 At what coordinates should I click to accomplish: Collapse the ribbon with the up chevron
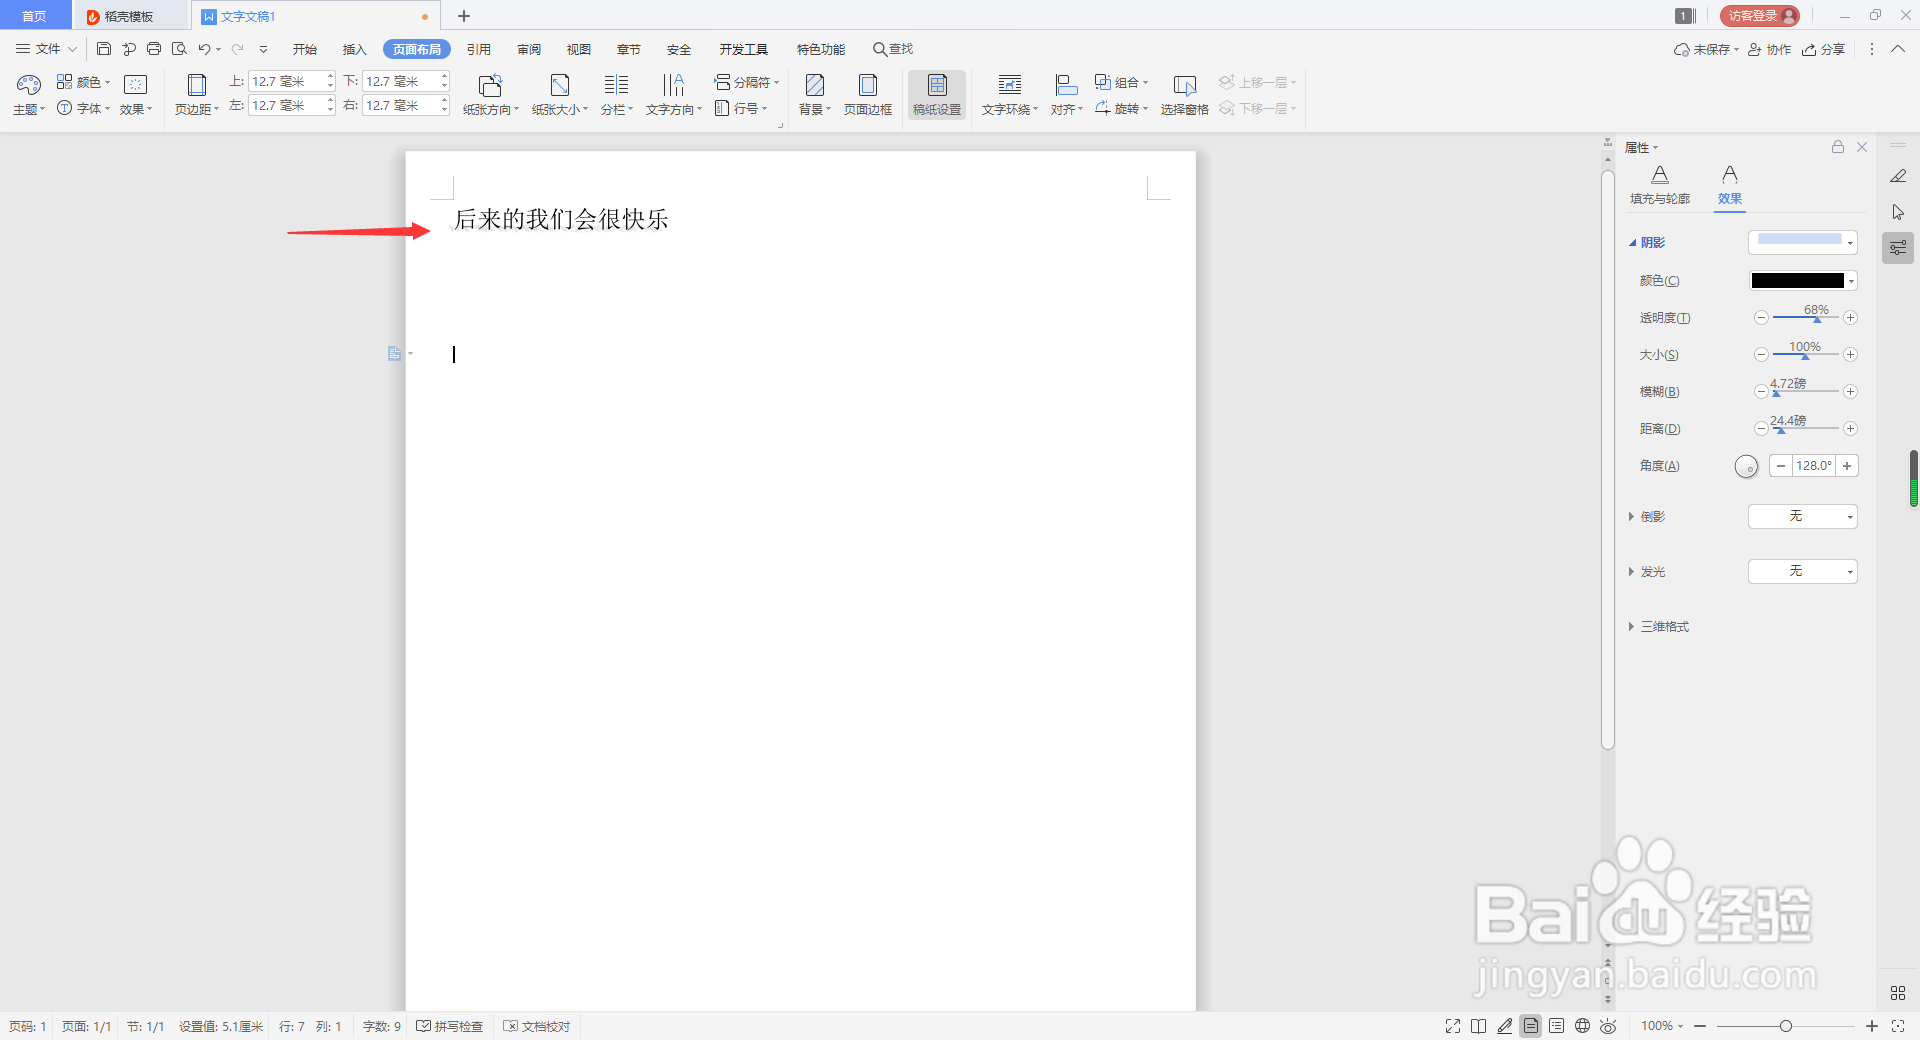[1898, 49]
